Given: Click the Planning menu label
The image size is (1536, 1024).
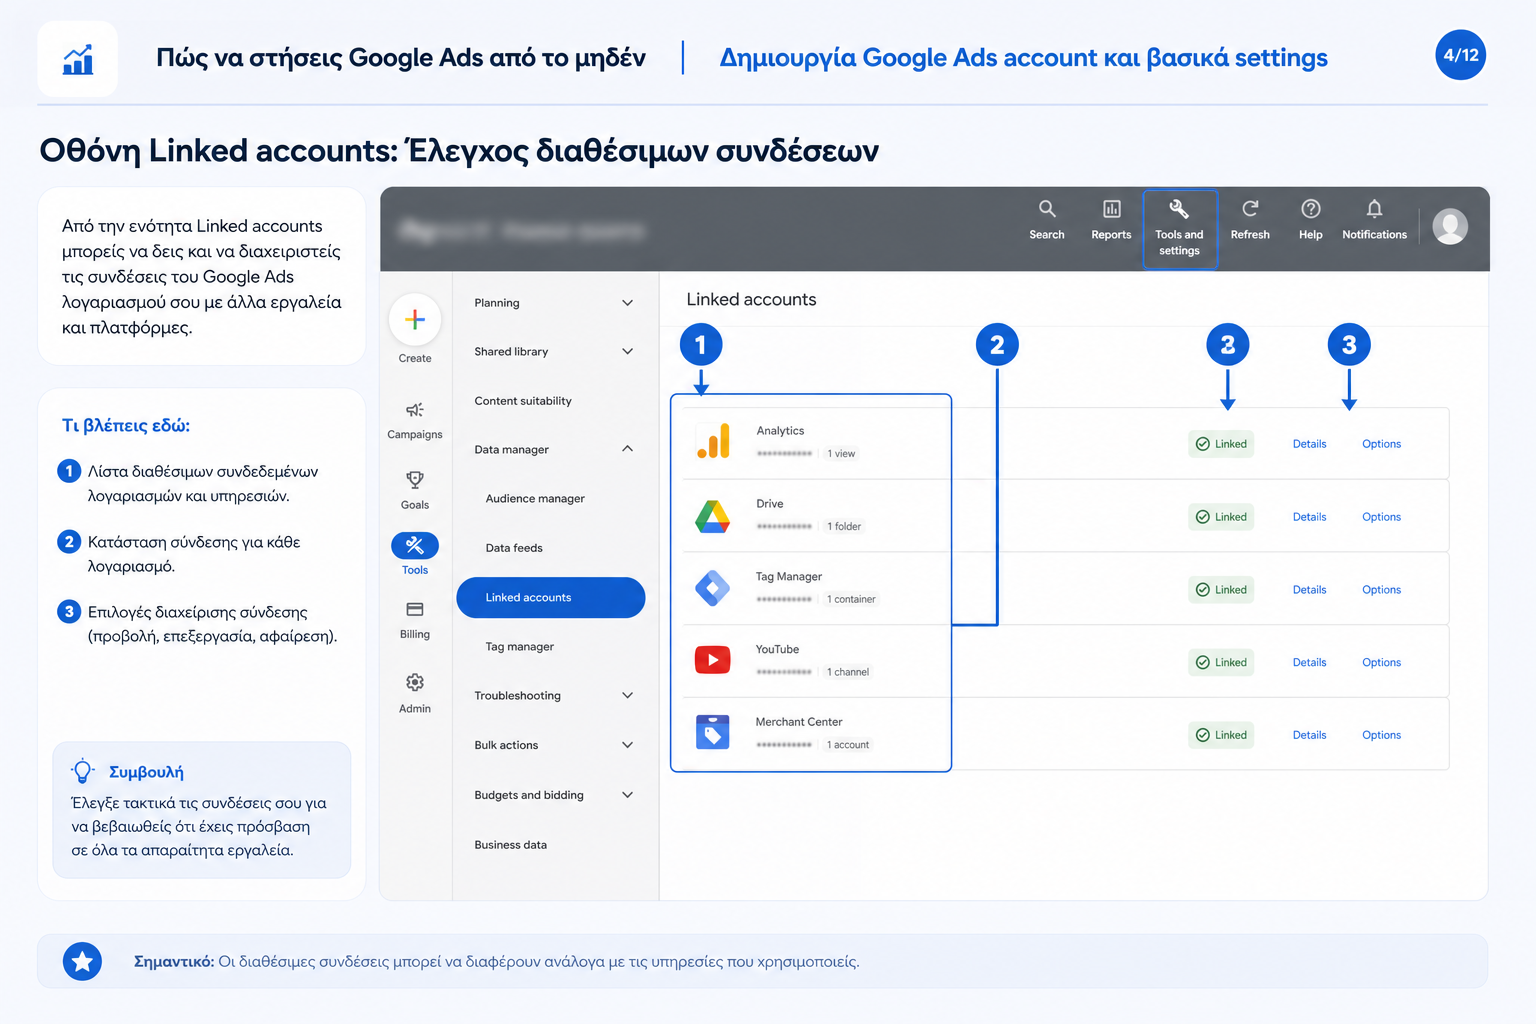Looking at the screenshot, I should pyautogui.click(x=497, y=303).
